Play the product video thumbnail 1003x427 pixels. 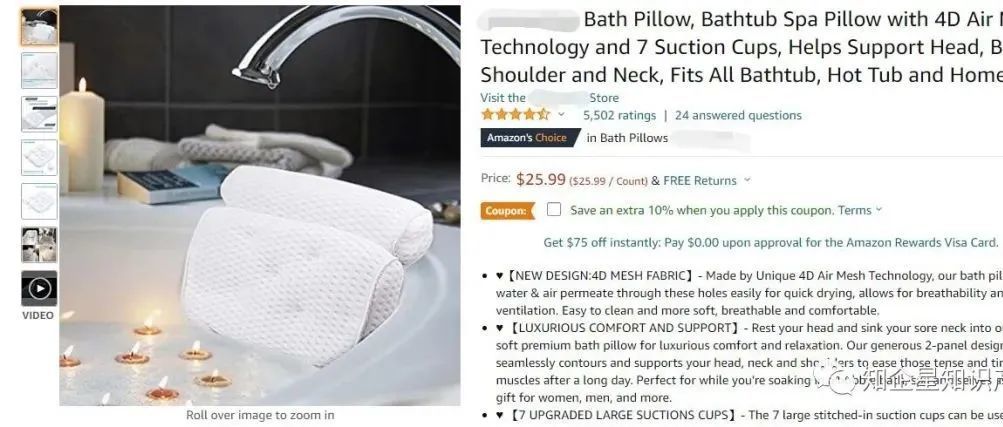(39, 288)
